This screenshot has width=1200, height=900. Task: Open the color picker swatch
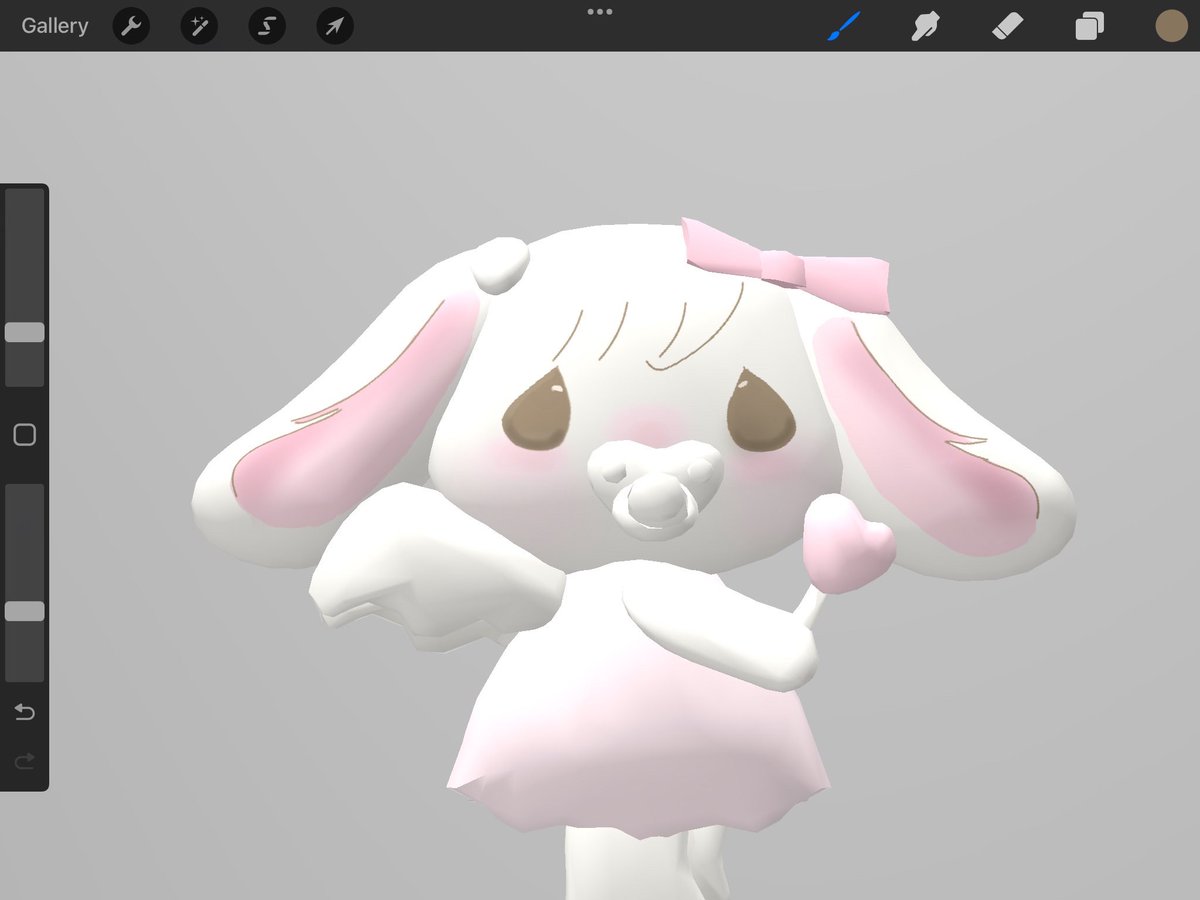coord(1171,26)
